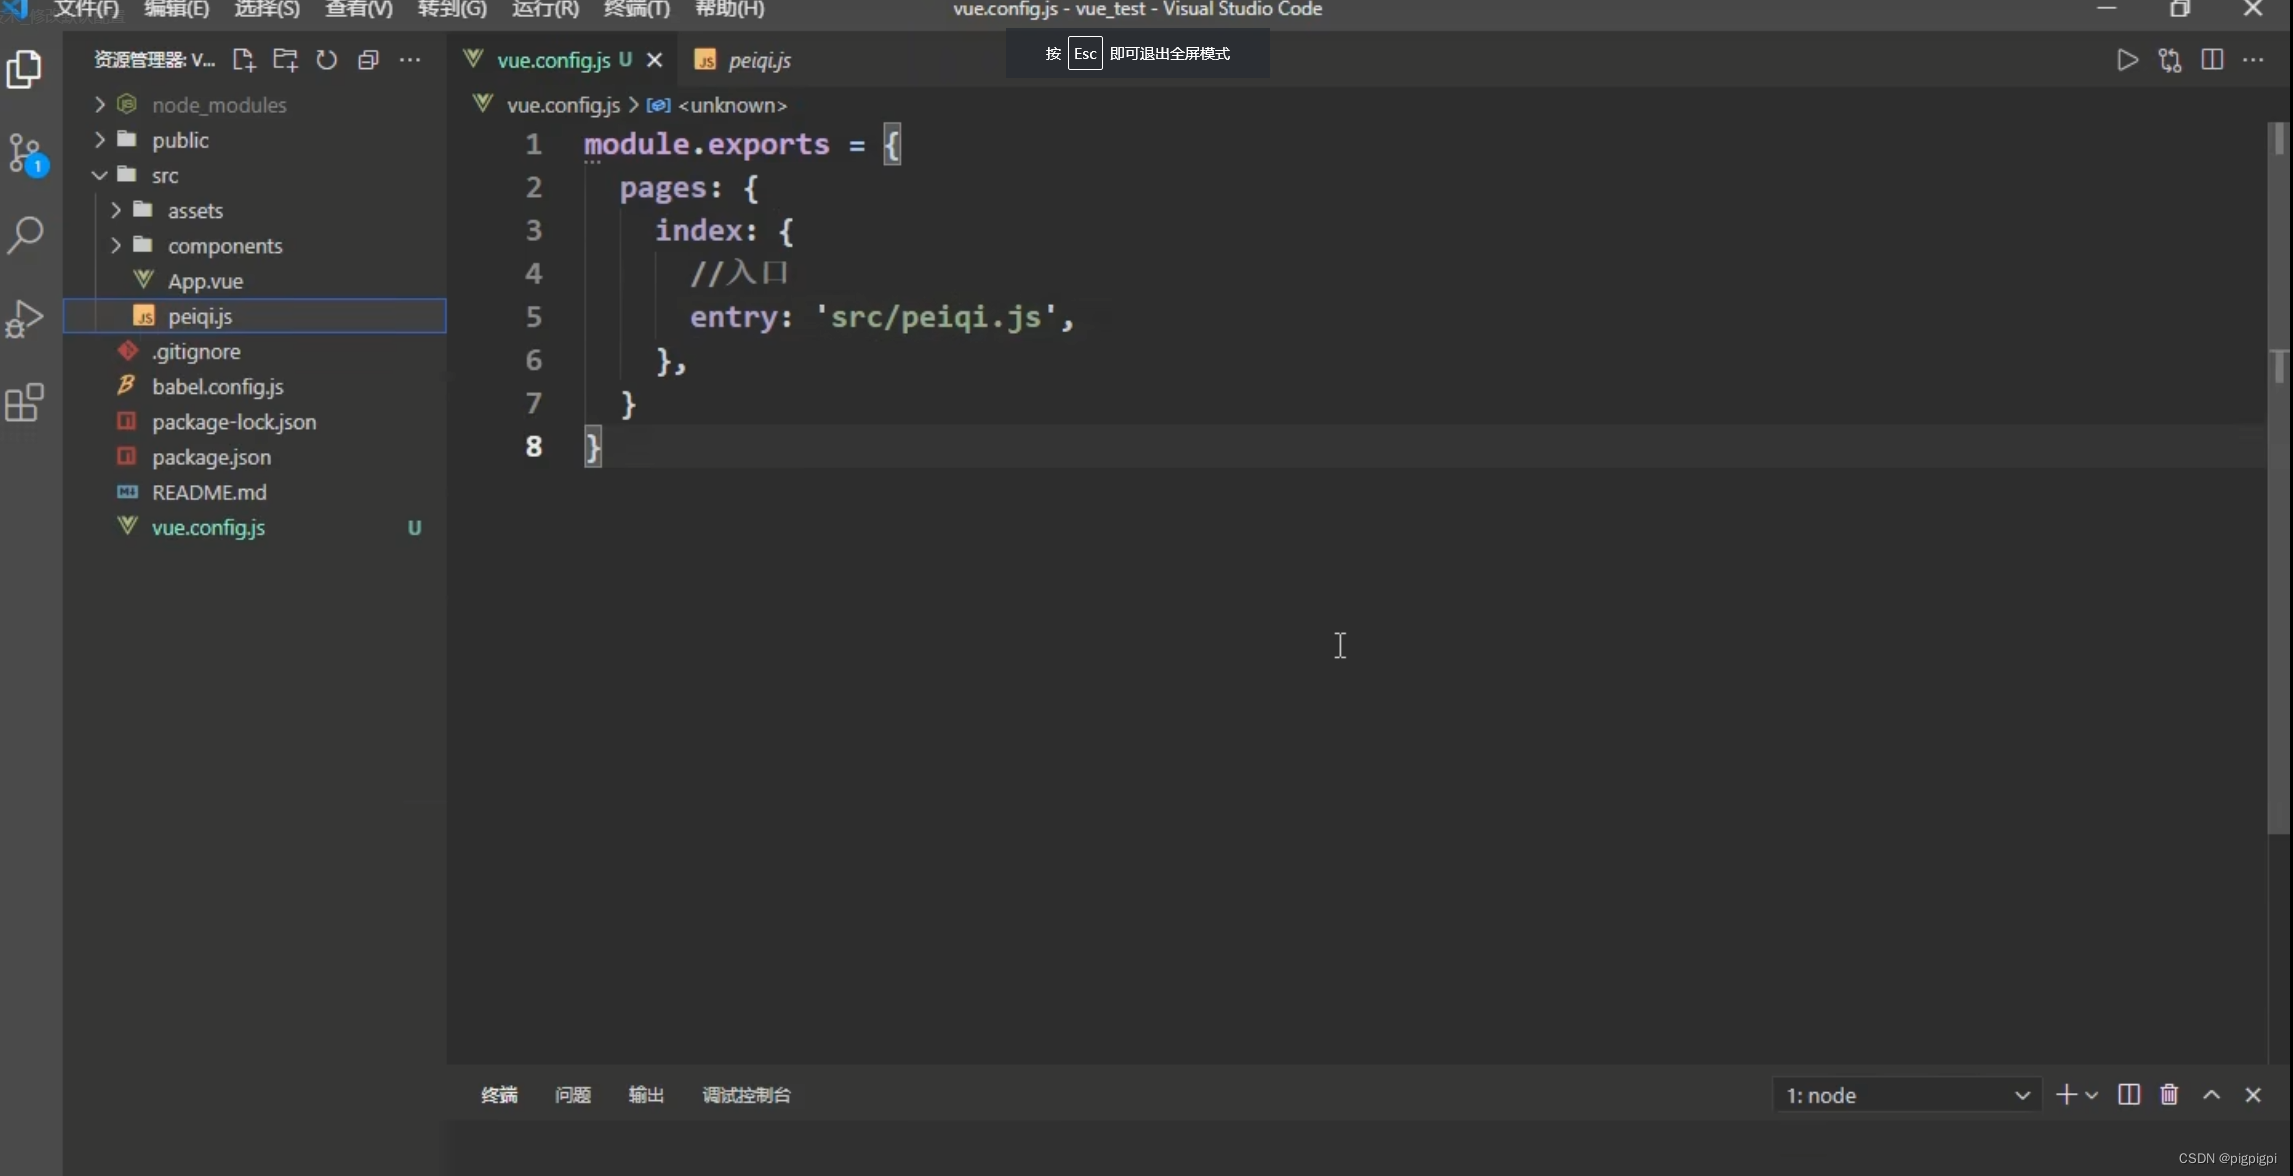Restore down the VS Code window
The height and width of the screenshot is (1176, 2293).
point(2180,9)
